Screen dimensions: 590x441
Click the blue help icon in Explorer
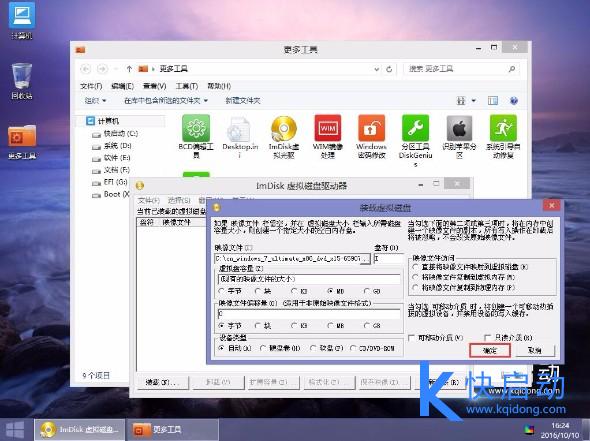click(514, 100)
